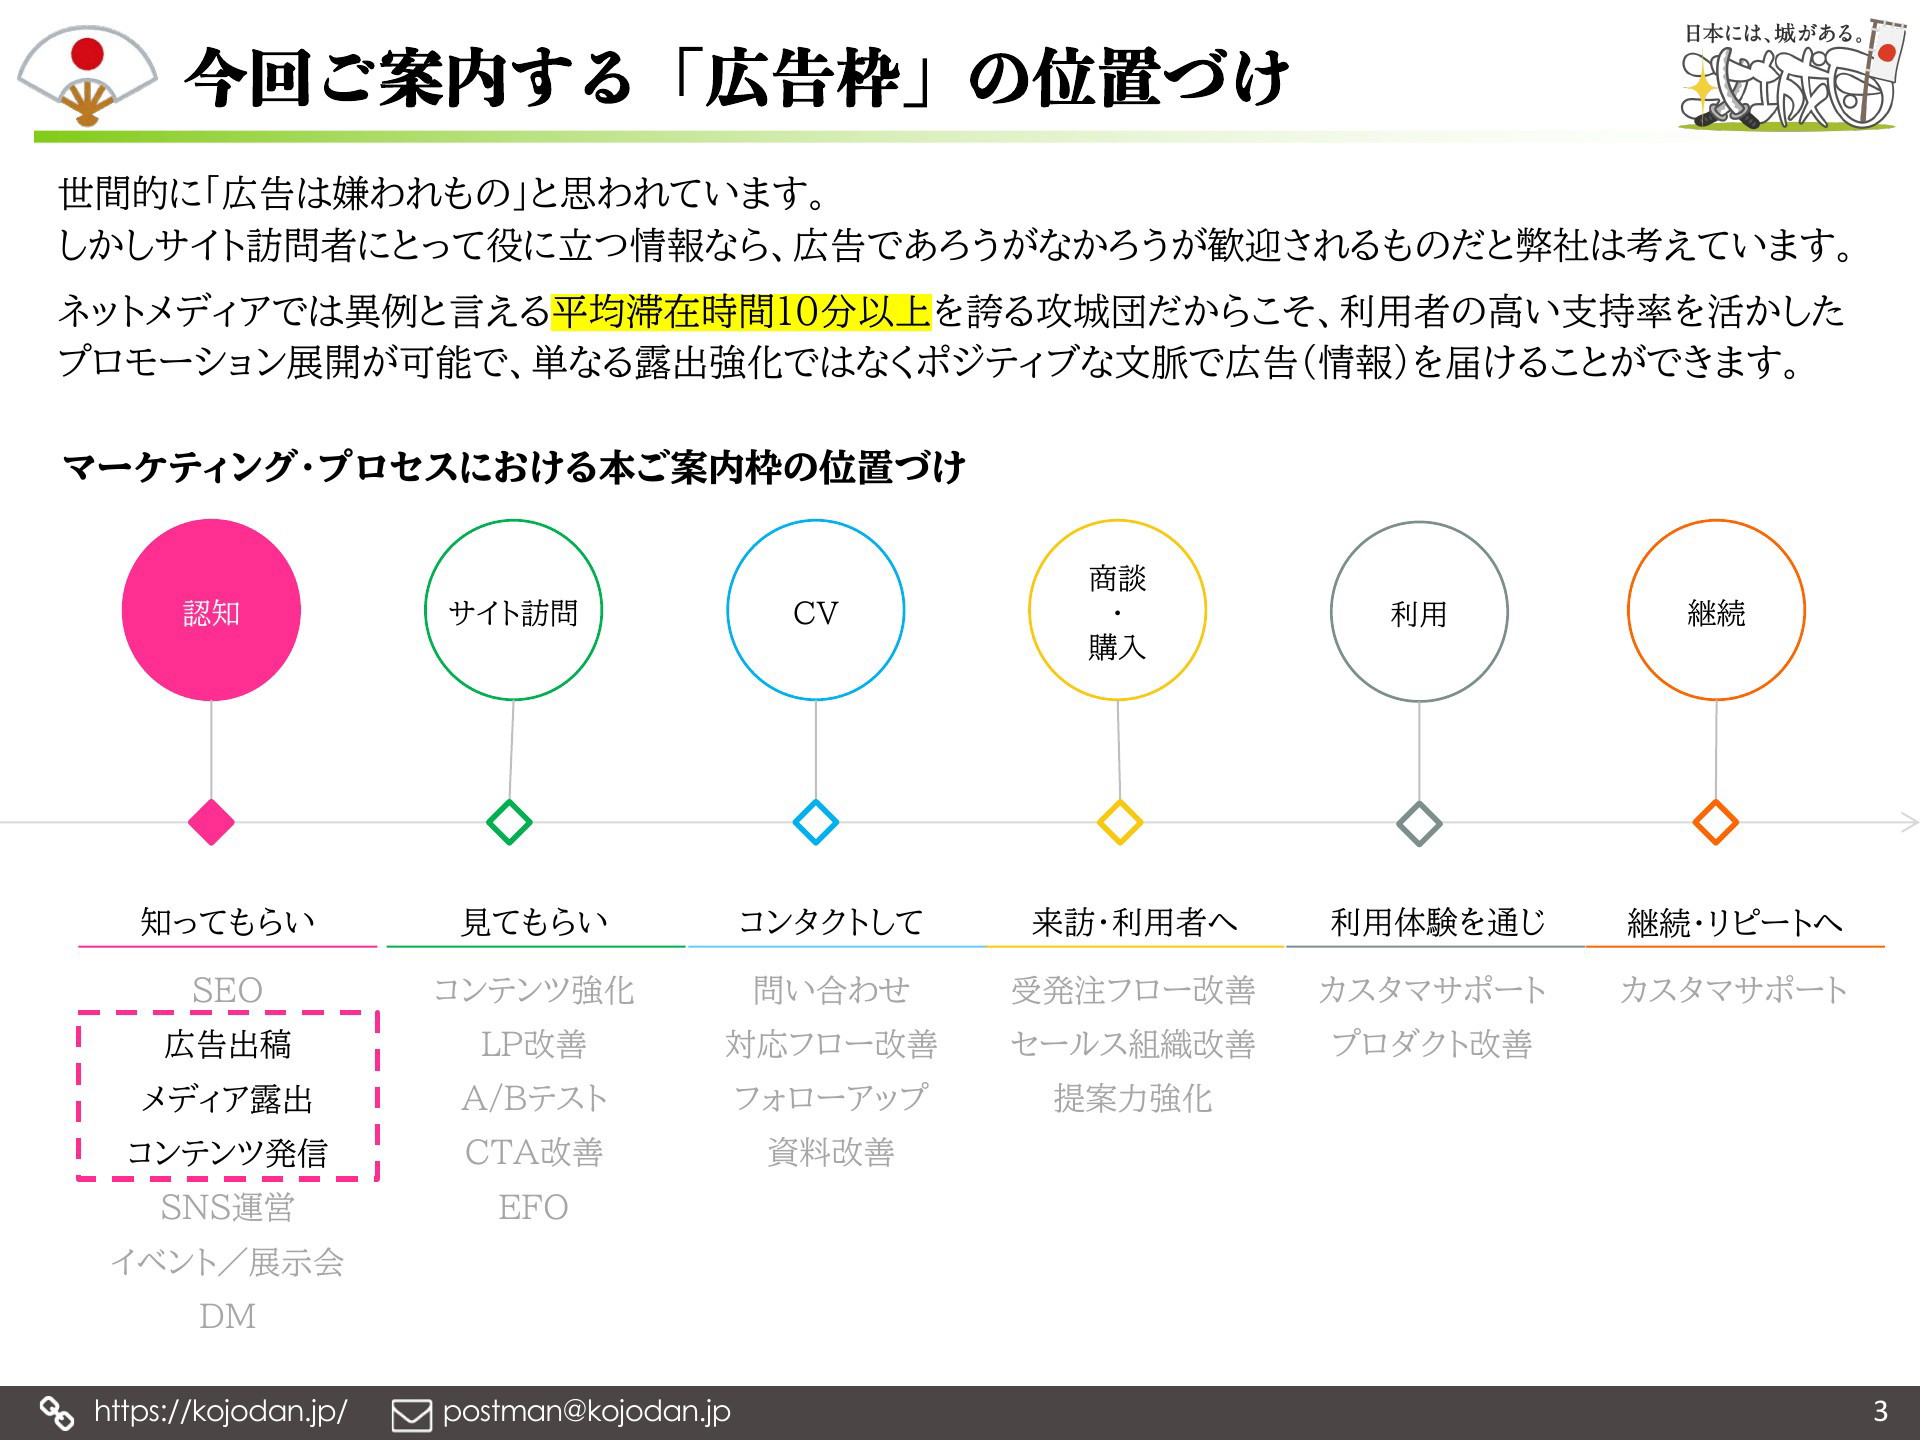Select the orange 継続 circle
The width and height of the screenshot is (1920, 1440).
[1716, 610]
